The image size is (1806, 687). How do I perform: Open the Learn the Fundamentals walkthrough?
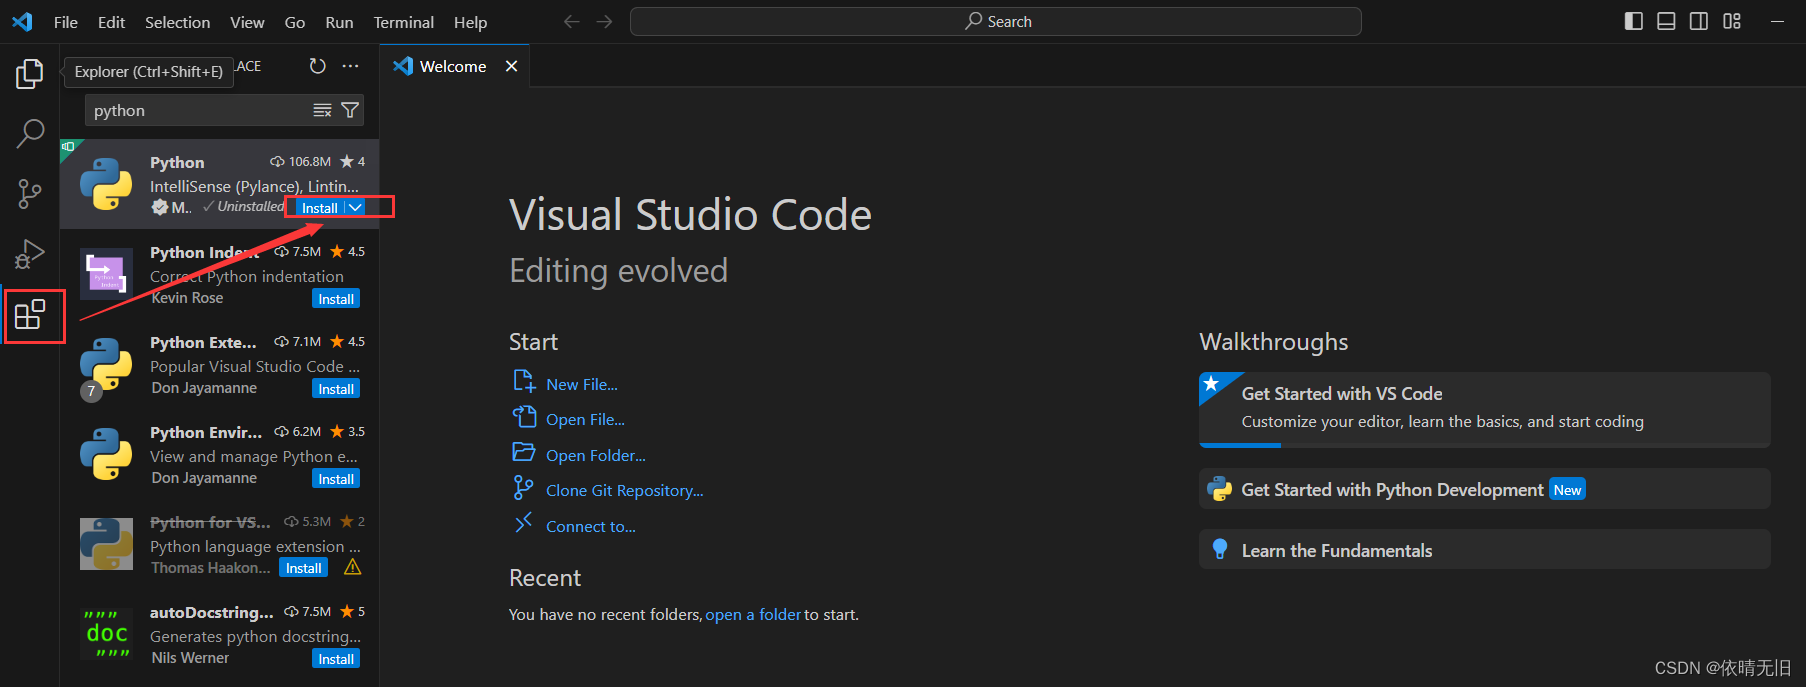(1484, 550)
